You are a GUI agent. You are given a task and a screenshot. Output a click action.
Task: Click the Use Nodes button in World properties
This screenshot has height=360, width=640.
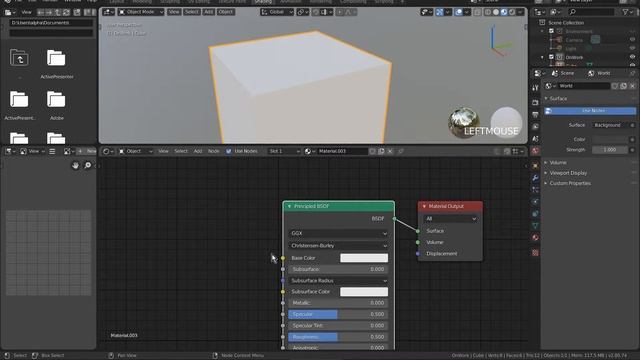[x=590, y=111]
